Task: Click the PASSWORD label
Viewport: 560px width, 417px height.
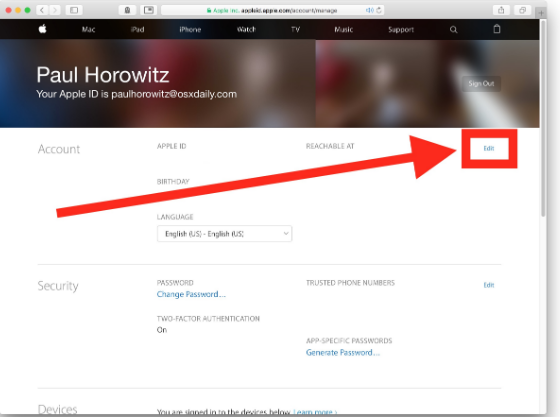Action: tap(175, 283)
